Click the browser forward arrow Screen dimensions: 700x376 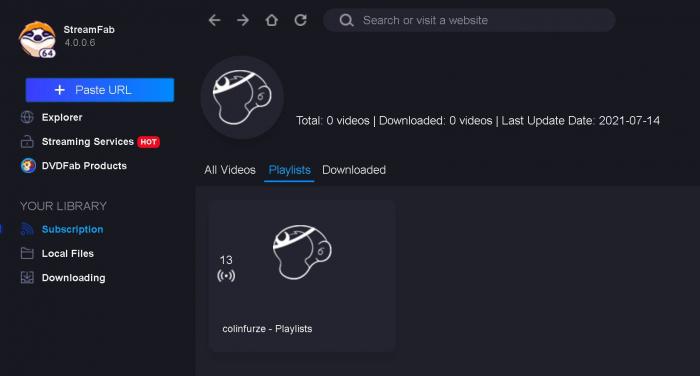(243, 20)
